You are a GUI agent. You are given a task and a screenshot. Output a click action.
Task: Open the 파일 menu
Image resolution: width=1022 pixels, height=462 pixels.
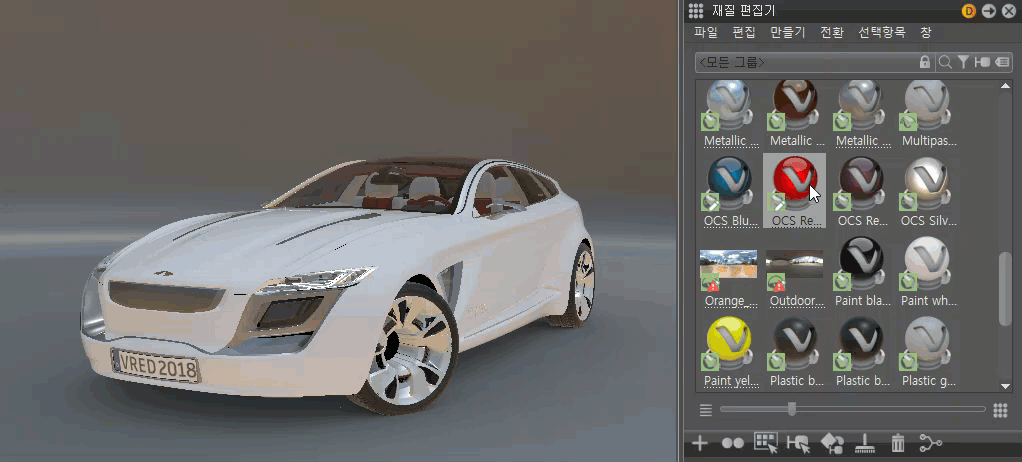(706, 32)
